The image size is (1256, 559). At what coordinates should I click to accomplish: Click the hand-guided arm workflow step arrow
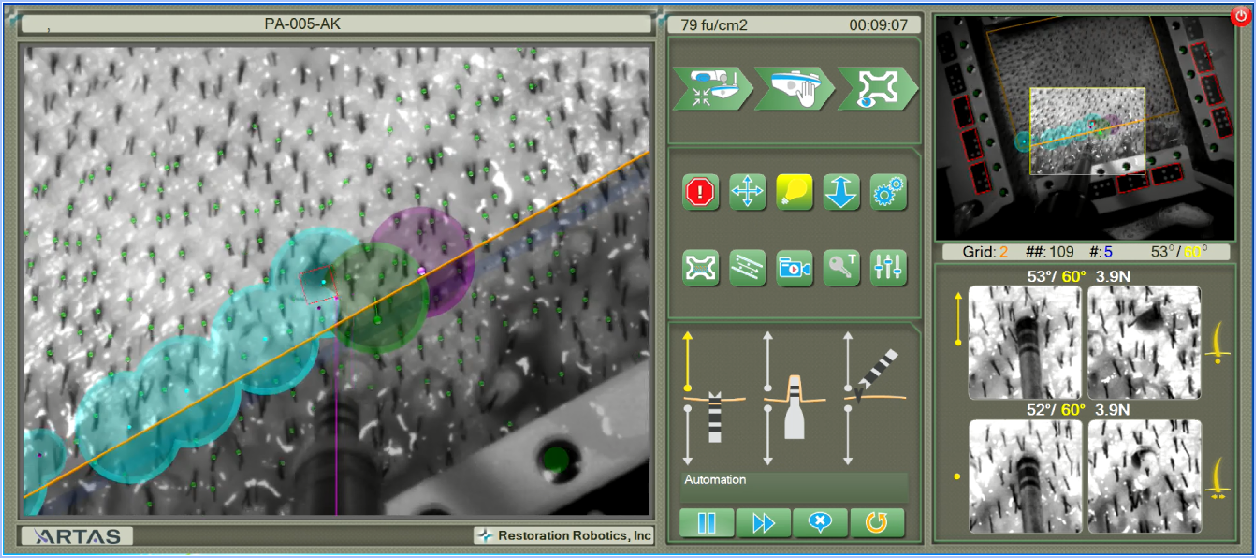point(794,89)
